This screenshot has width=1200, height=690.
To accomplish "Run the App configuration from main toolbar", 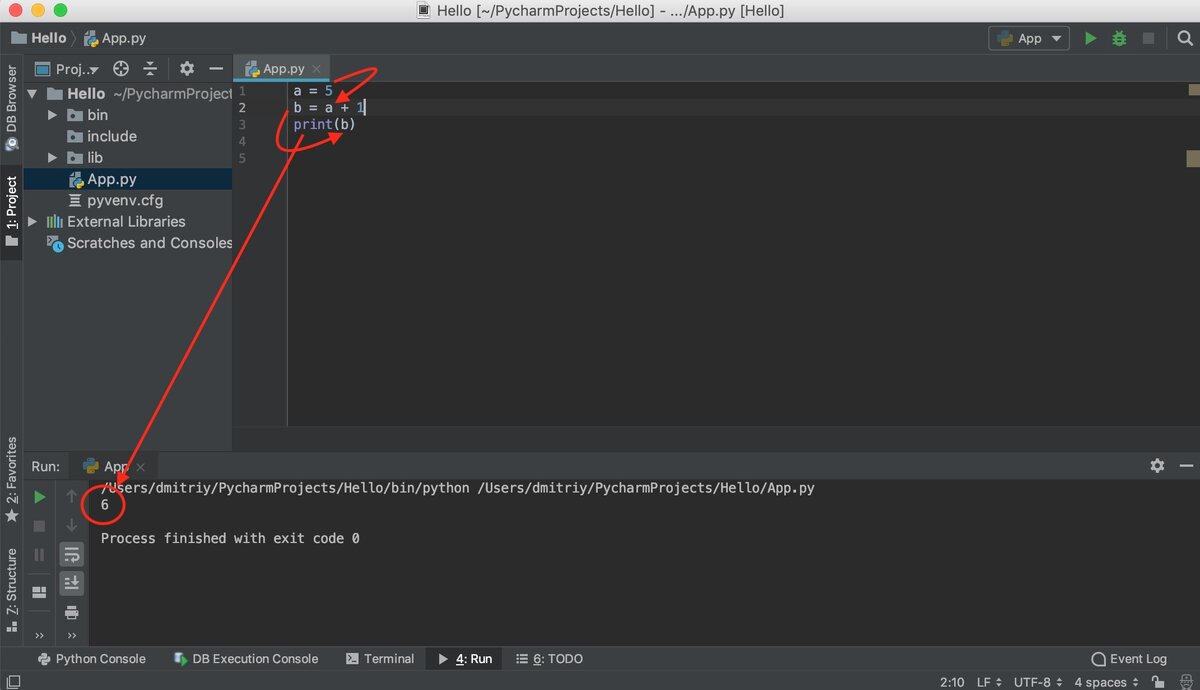I will pyautogui.click(x=1090, y=38).
